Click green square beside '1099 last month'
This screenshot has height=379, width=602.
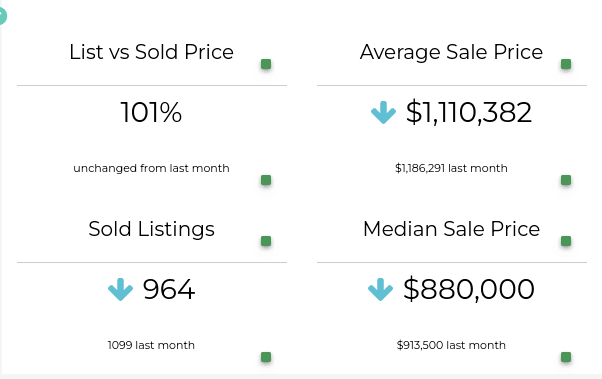[266, 357]
